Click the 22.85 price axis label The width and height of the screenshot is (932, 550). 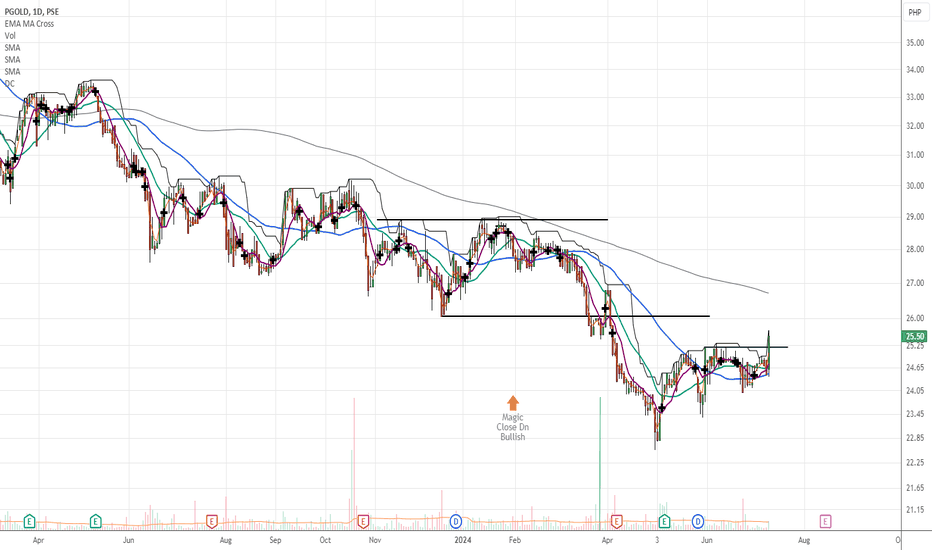pyautogui.click(x=915, y=438)
